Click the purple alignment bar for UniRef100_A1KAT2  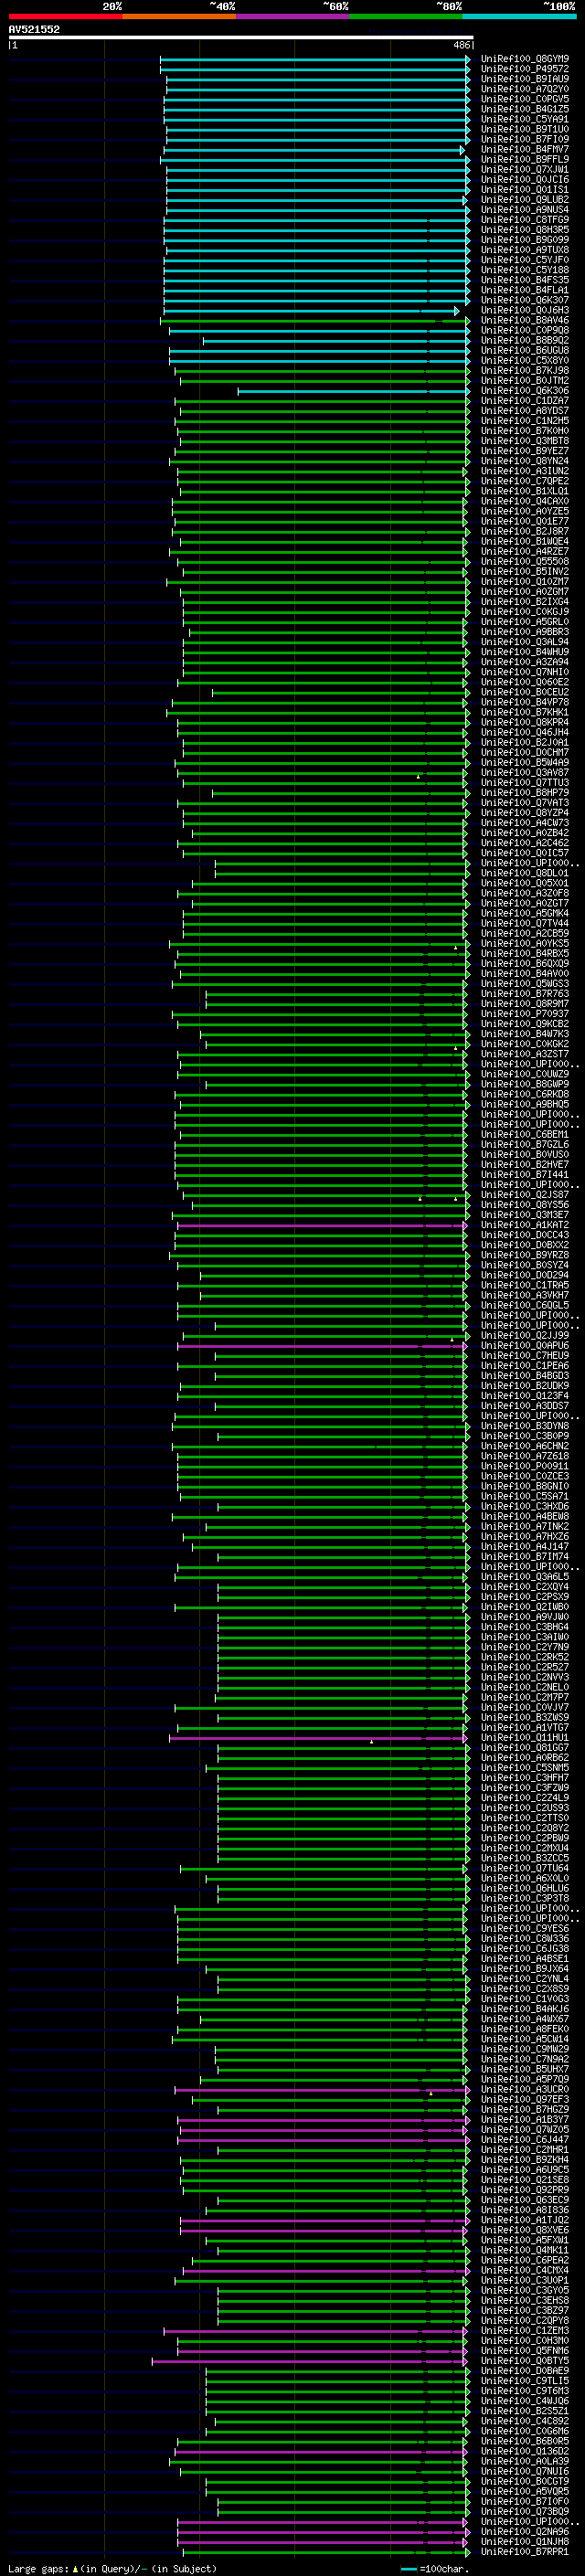point(322,1225)
